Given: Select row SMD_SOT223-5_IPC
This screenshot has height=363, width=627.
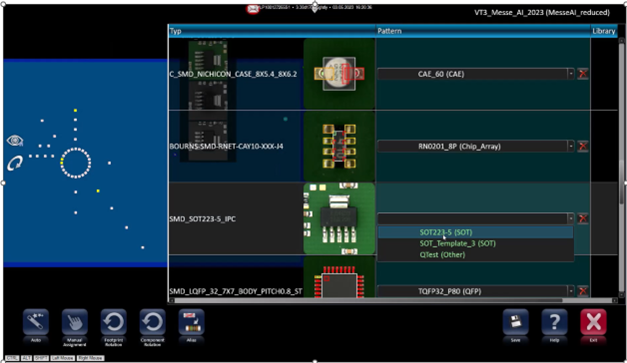Looking at the screenshot, I should [x=202, y=219].
